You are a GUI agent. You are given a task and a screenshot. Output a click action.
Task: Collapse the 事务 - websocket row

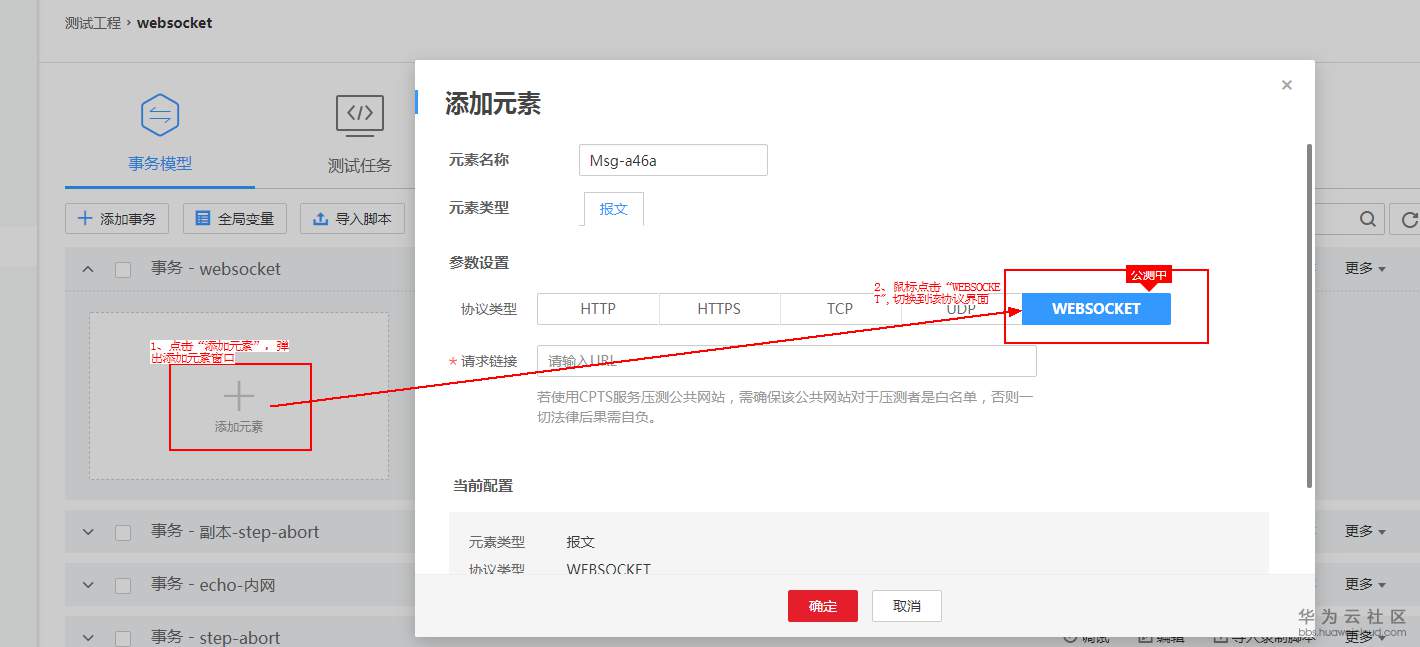click(x=88, y=269)
